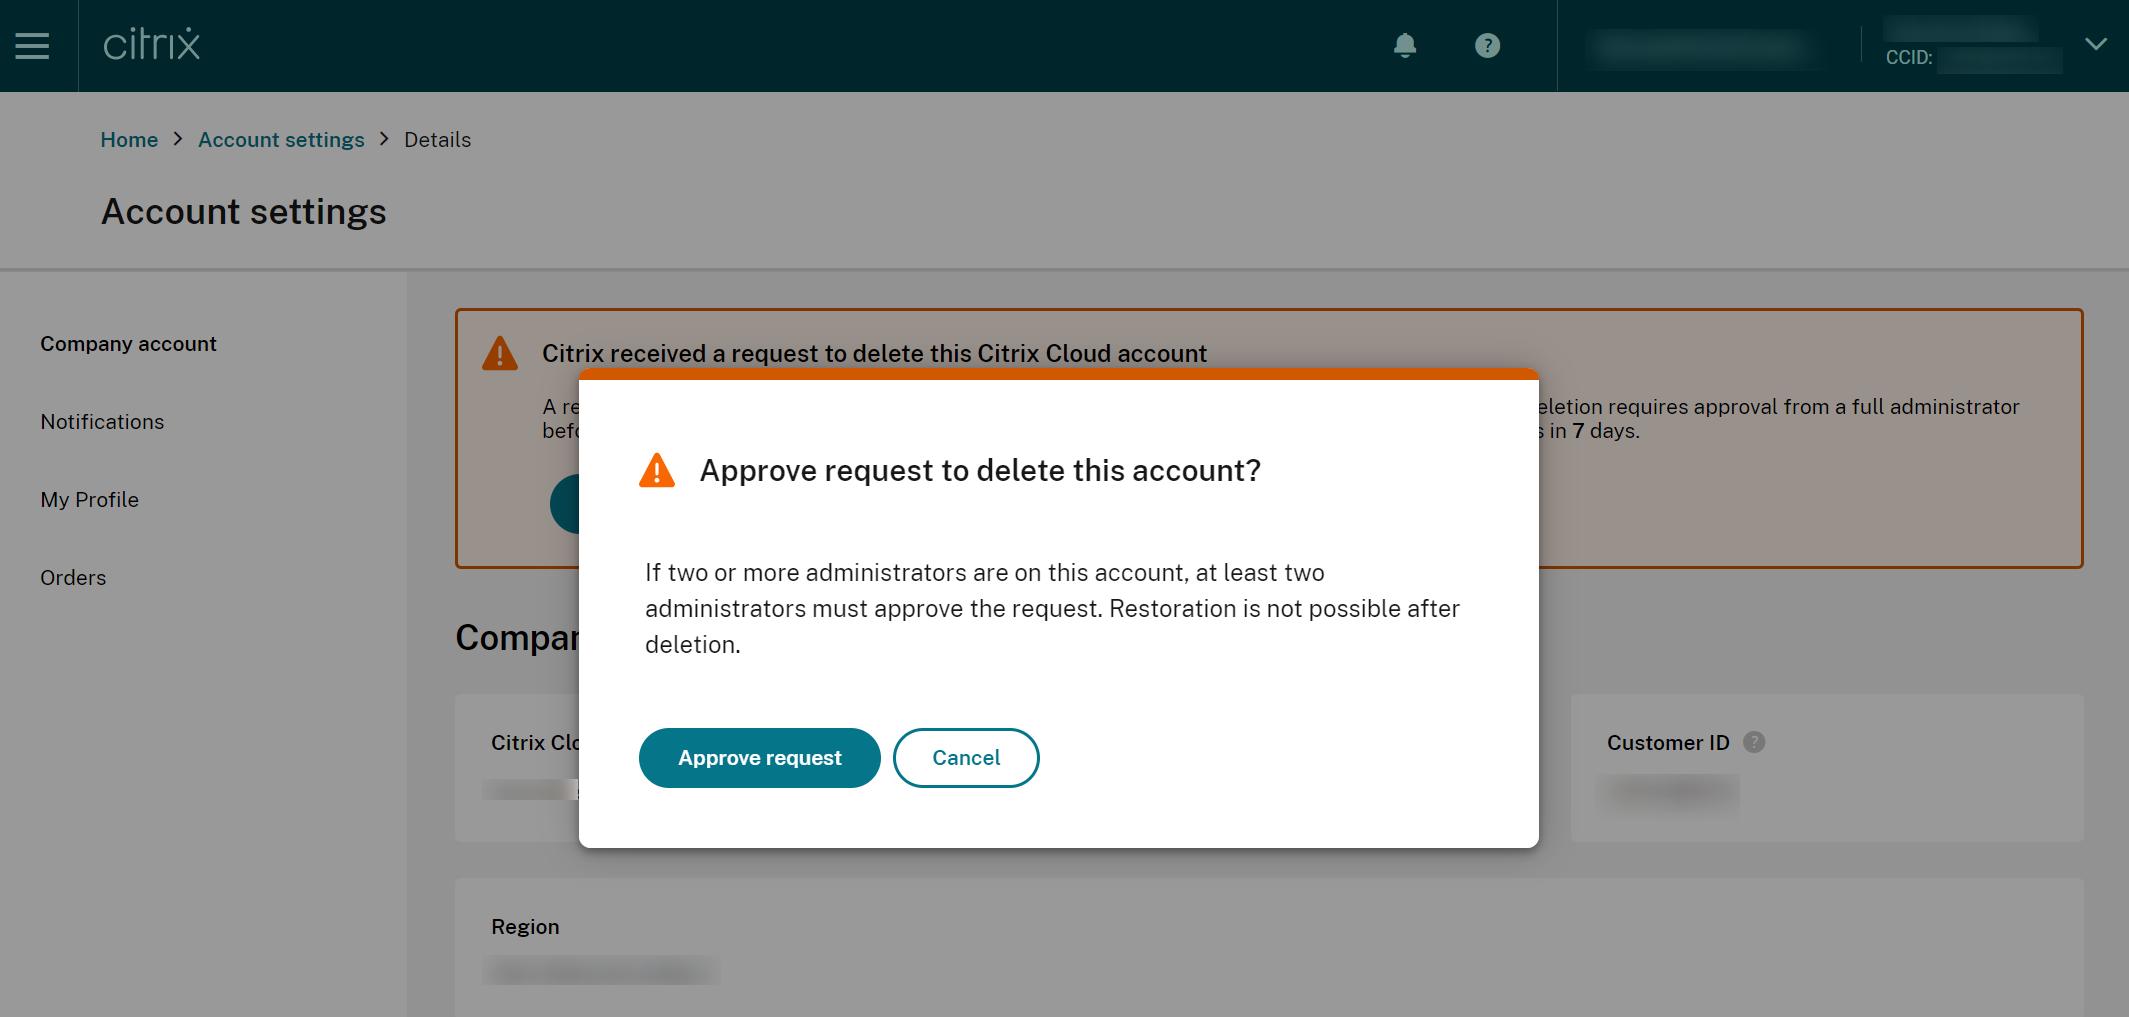Image resolution: width=2129 pixels, height=1017 pixels.
Task: Open the hamburger navigation menu
Action: [x=32, y=46]
